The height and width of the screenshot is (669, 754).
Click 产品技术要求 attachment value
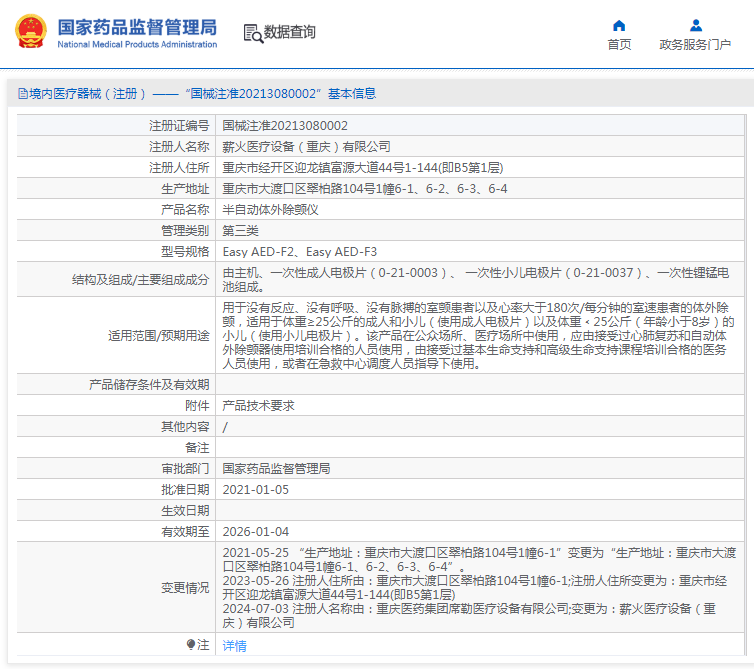click(x=258, y=405)
